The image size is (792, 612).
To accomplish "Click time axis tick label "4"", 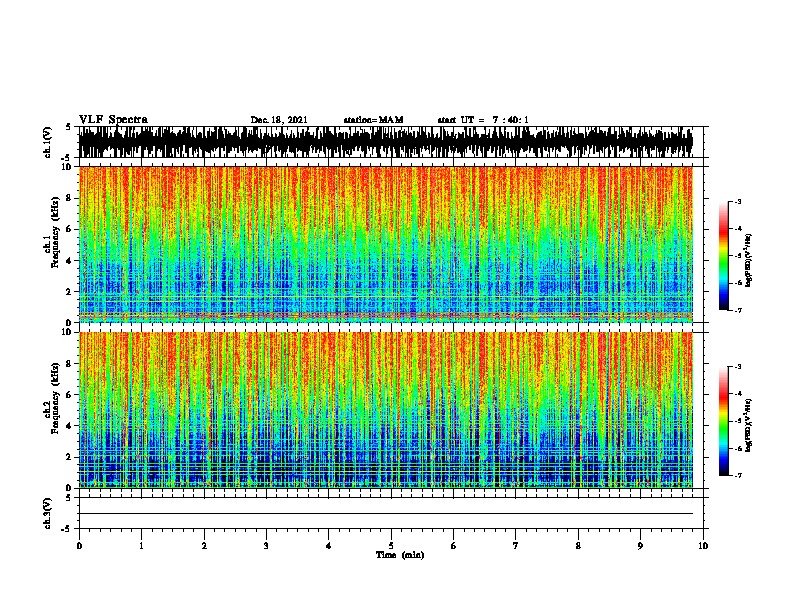I will pyautogui.click(x=329, y=546).
